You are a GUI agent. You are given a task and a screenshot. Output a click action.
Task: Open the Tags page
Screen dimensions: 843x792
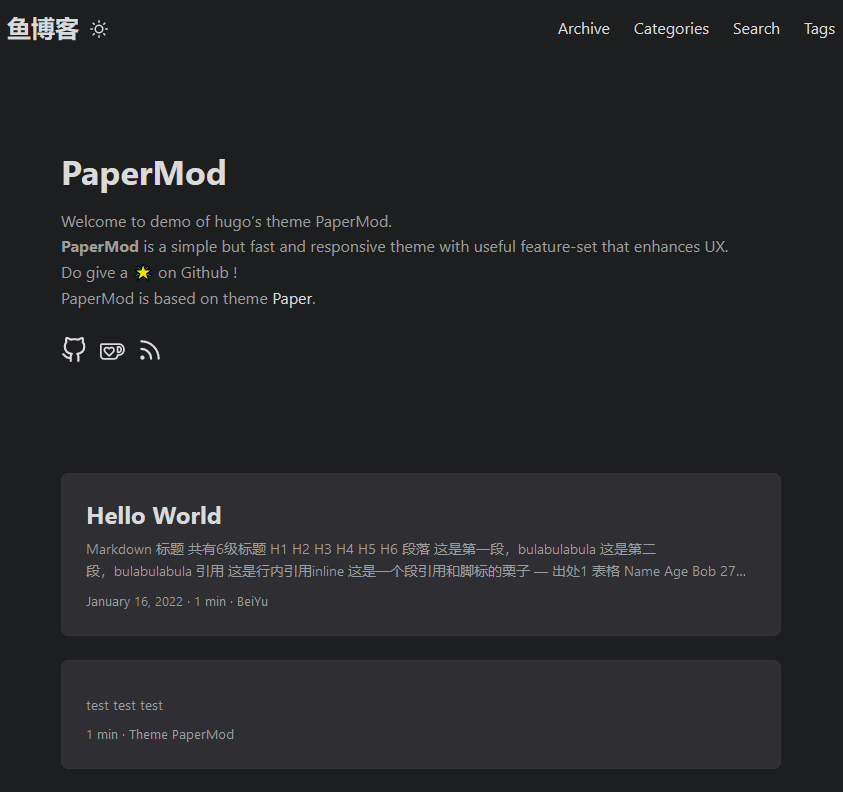[x=819, y=29]
